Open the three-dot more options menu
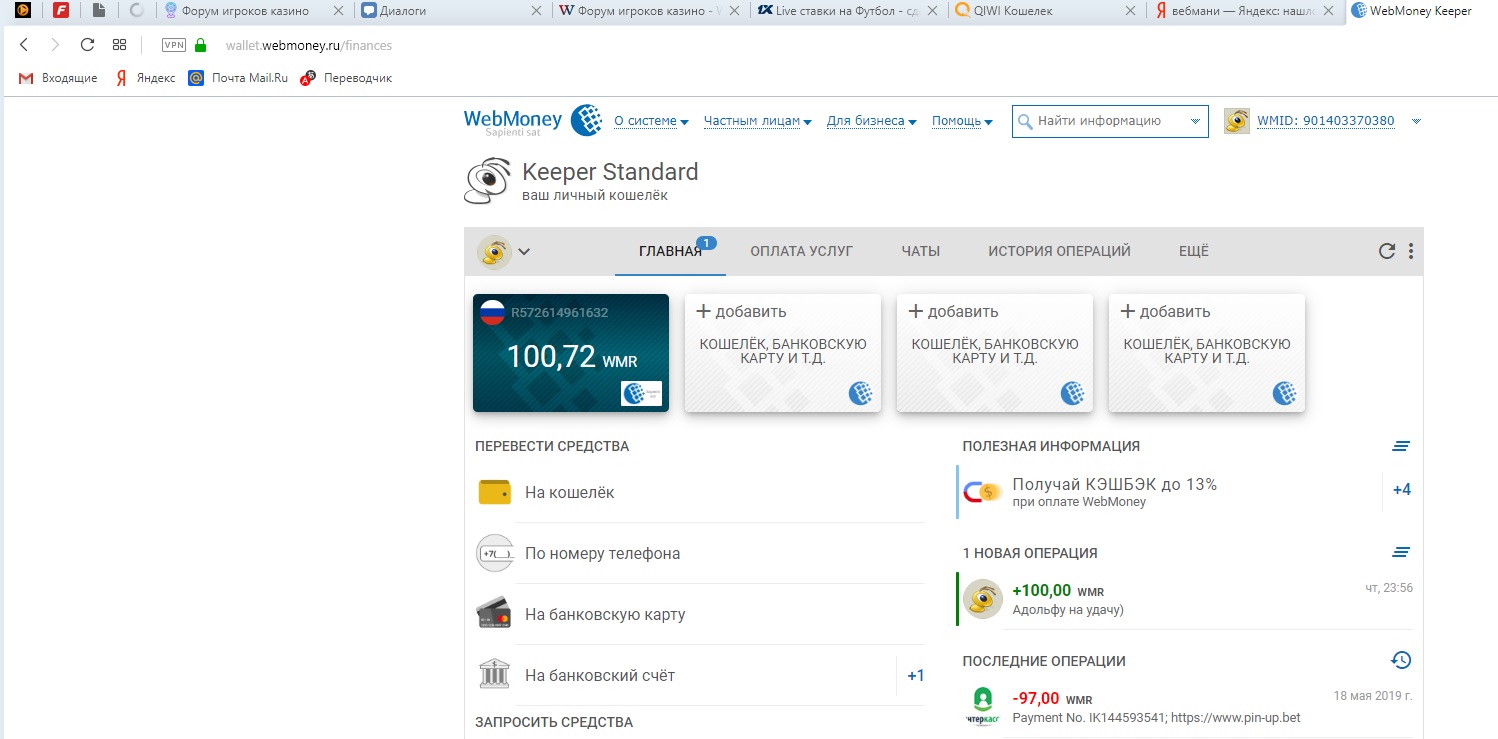The width and height of the screenshot is (1498, 739). coord(1411,251)
